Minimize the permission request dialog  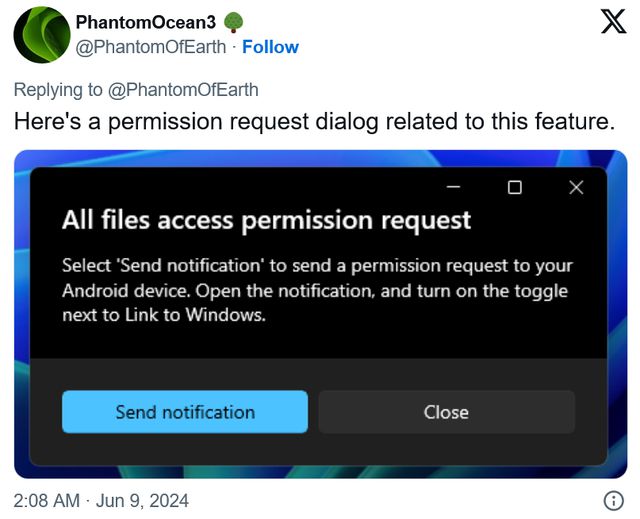click(454, 187)
